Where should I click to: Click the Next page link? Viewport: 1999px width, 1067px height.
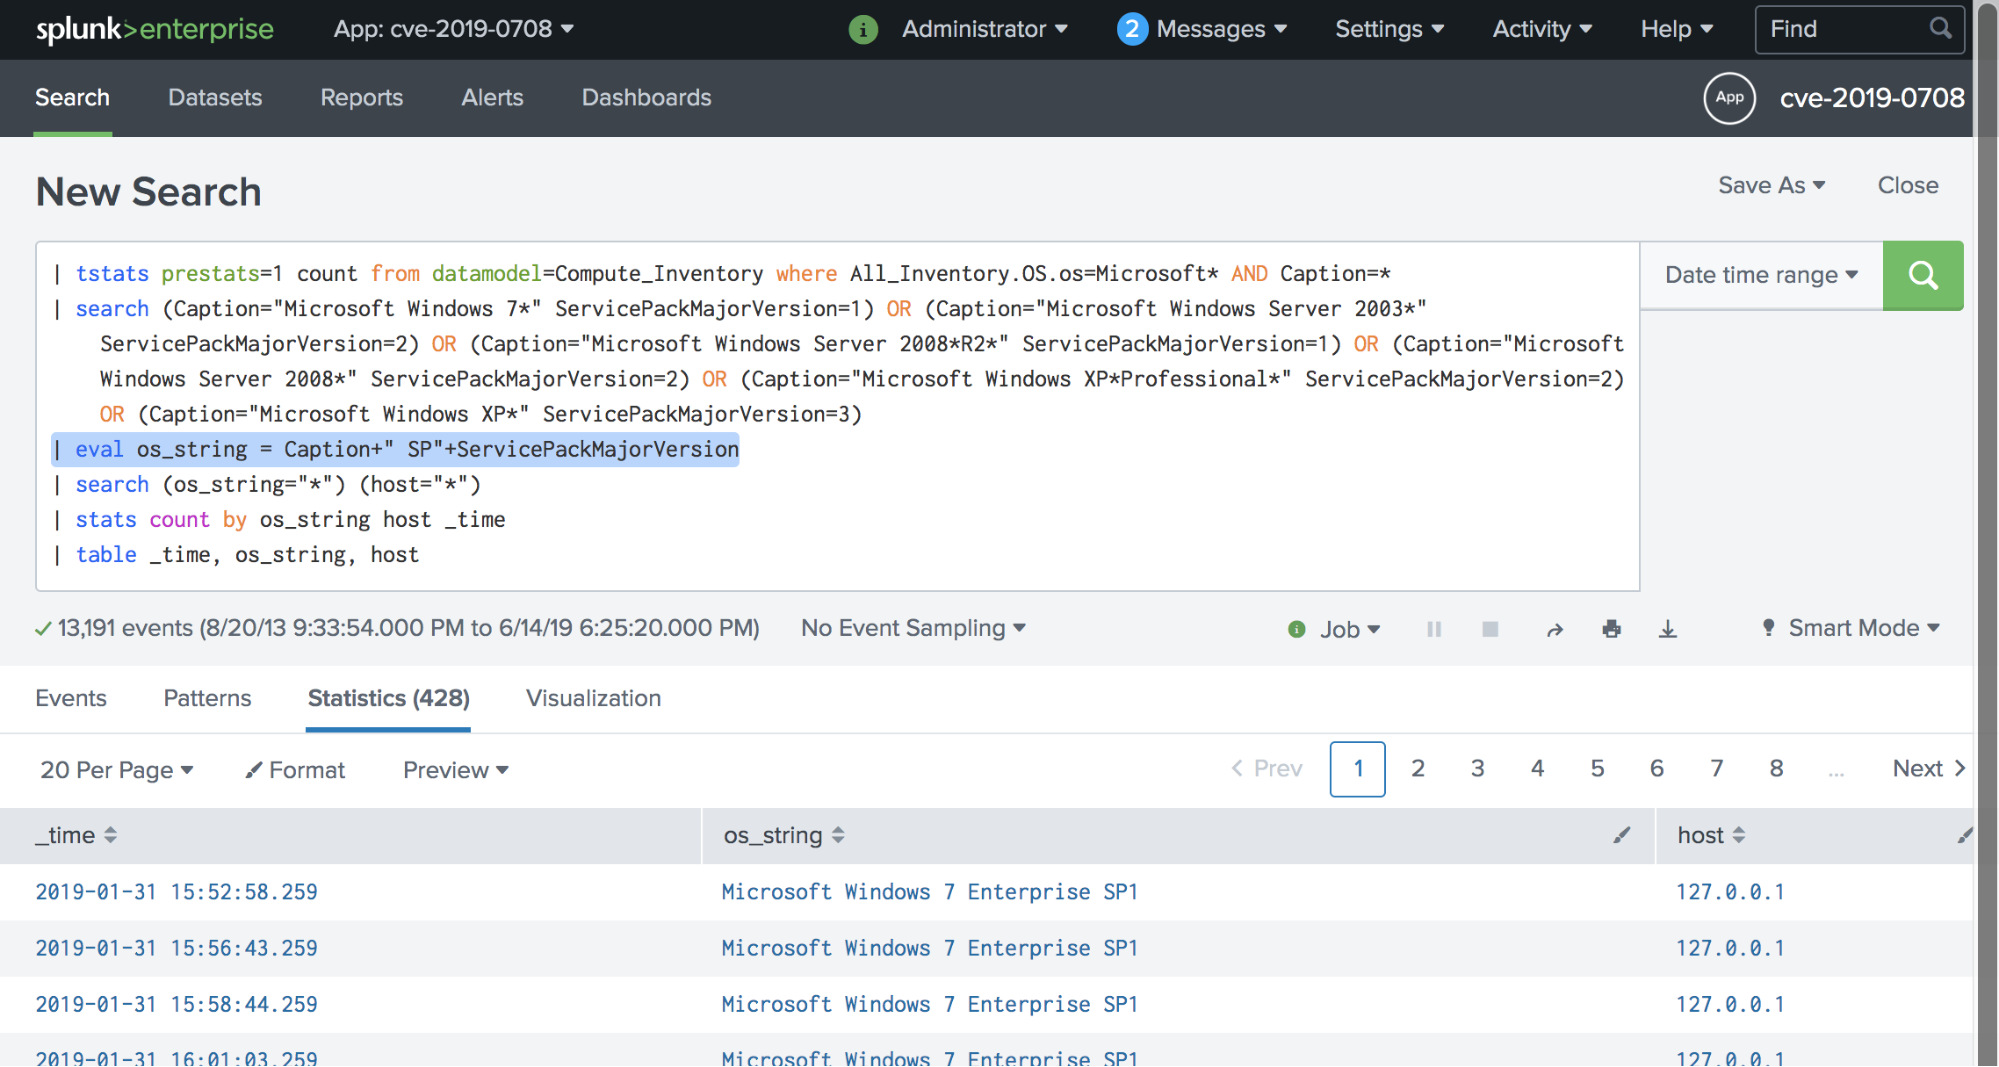coord(1930,768)
